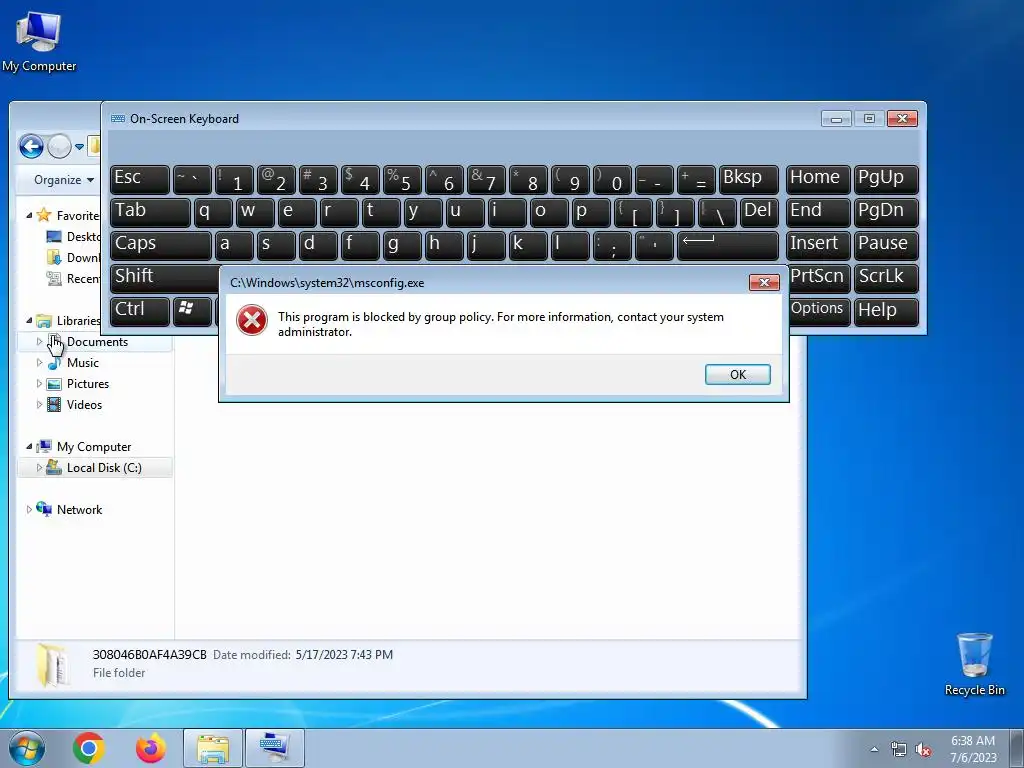The image size is (1024, 768).
Task: Expand the Pictures library node
Action: 39,383
